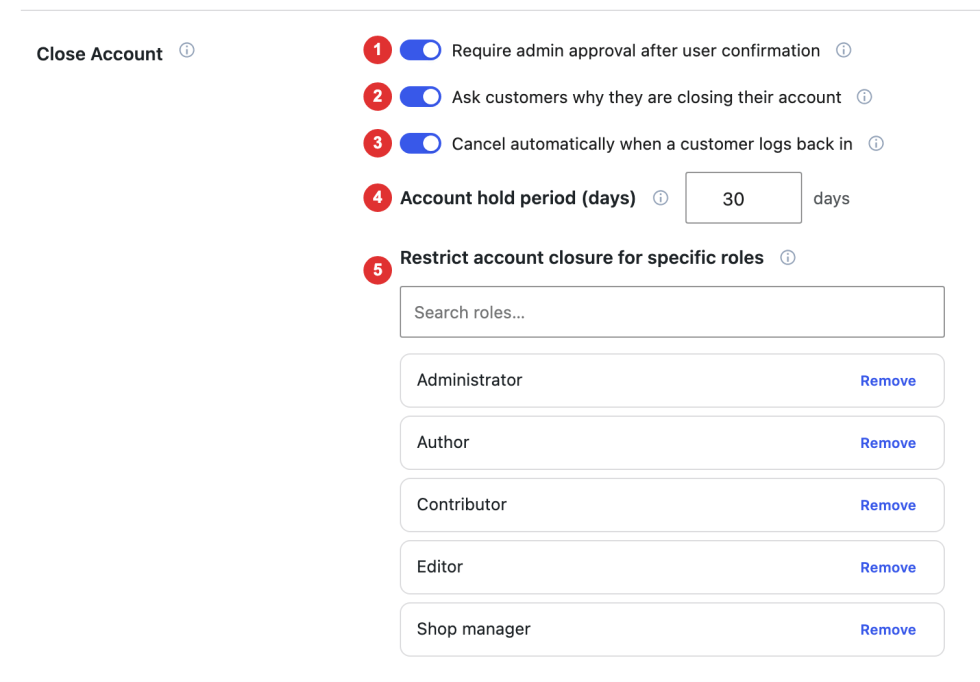Select the Administrator role name
Viewport: 980px width, 682px height.
[469, 380]
